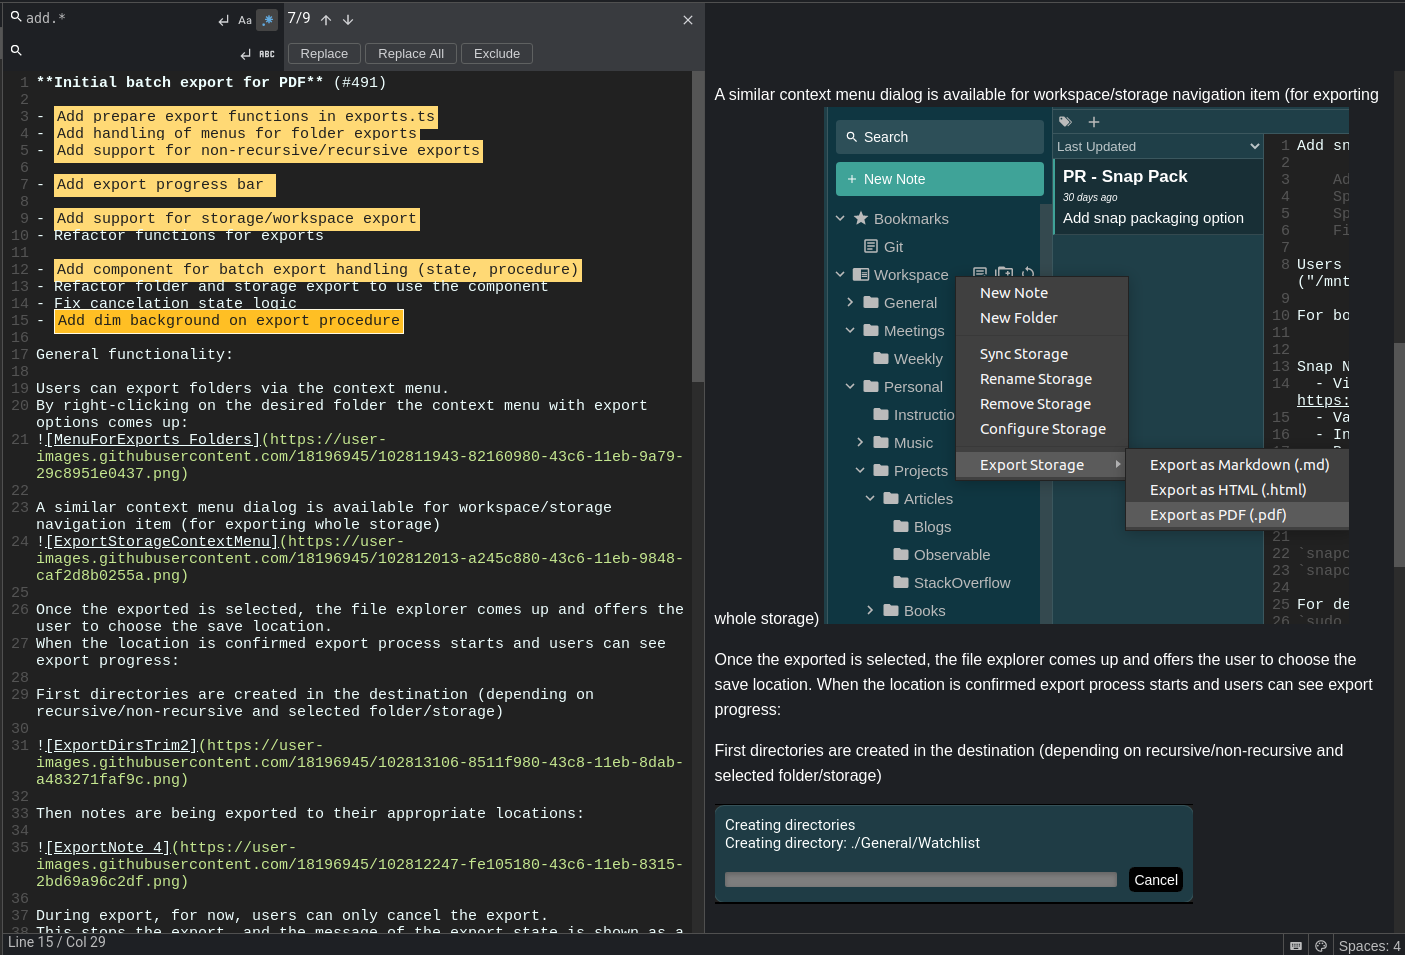Click the tag icon above the note list

pos(1065,122)
